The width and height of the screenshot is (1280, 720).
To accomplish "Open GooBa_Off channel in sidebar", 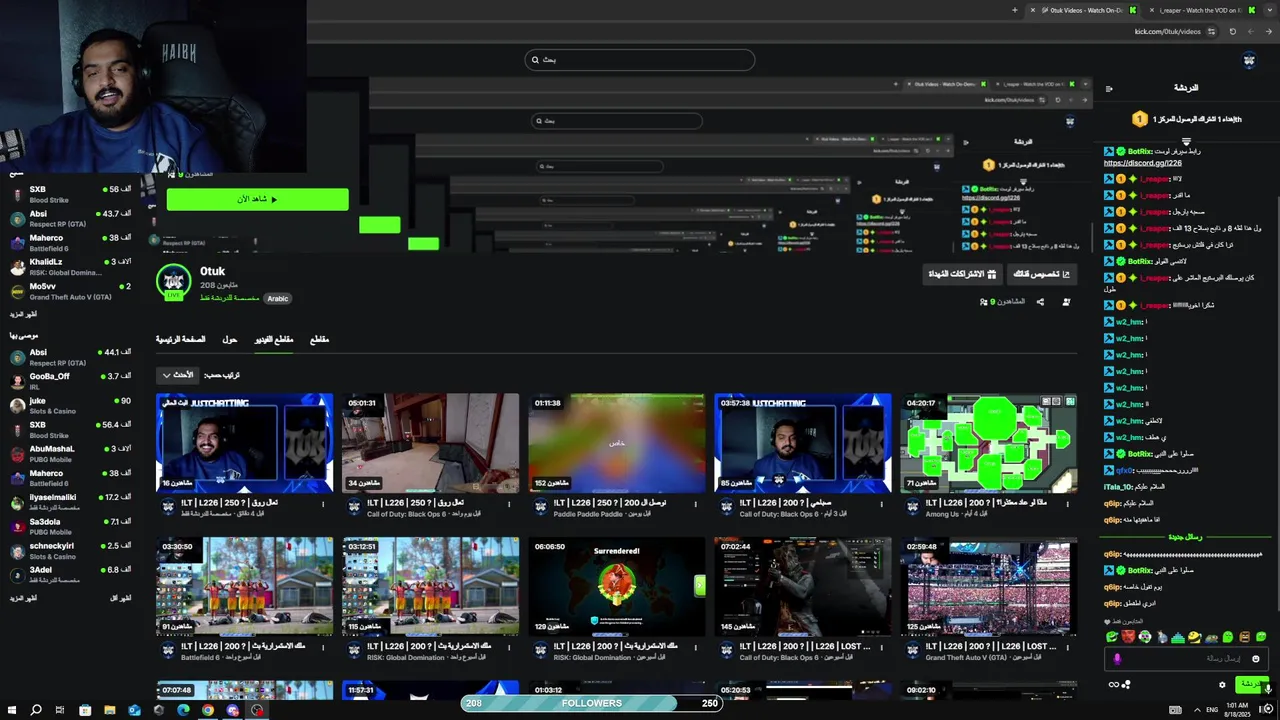I will point(70,381).
